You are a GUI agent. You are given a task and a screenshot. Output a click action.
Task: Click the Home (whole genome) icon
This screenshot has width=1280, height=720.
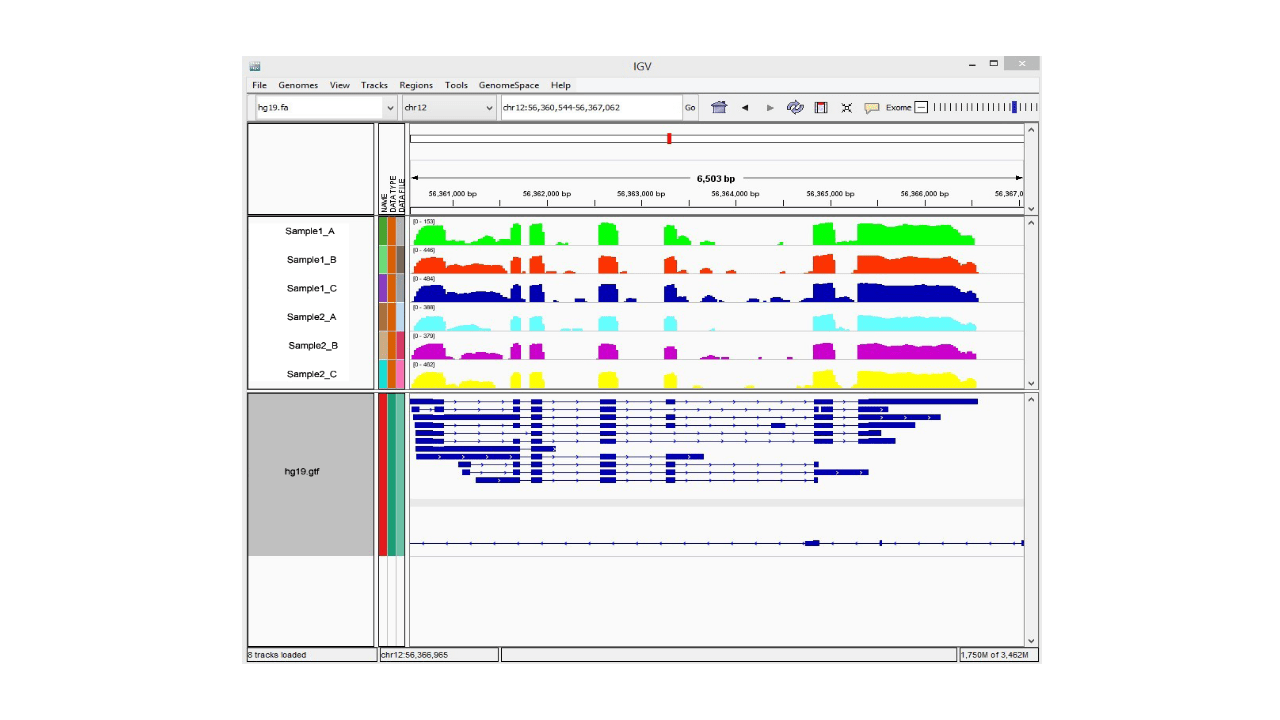pyautogui.click(x=719, y=107)
